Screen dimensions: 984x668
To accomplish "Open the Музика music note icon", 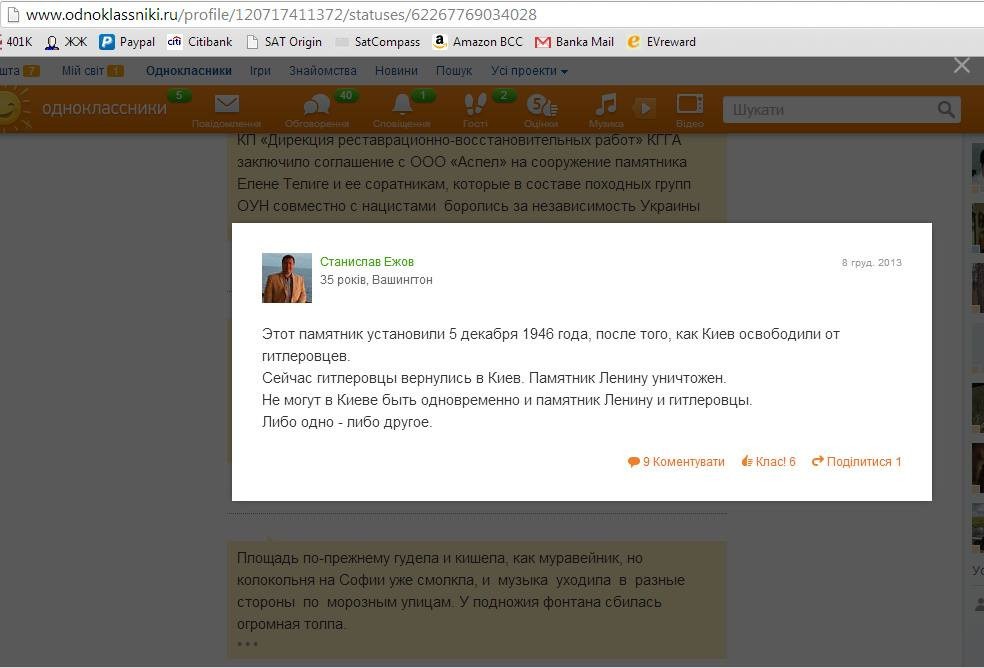I will (606, 105).
